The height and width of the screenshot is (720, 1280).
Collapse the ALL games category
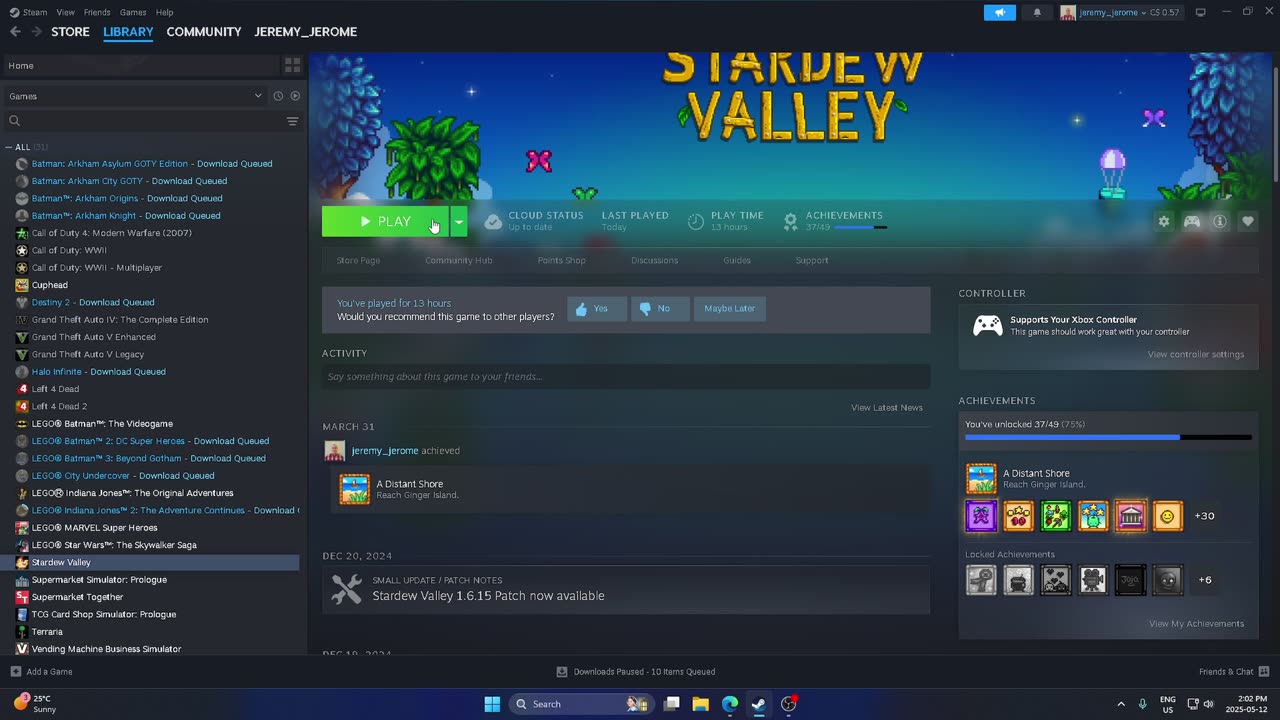pyautogui.click(x=11, y=147)
